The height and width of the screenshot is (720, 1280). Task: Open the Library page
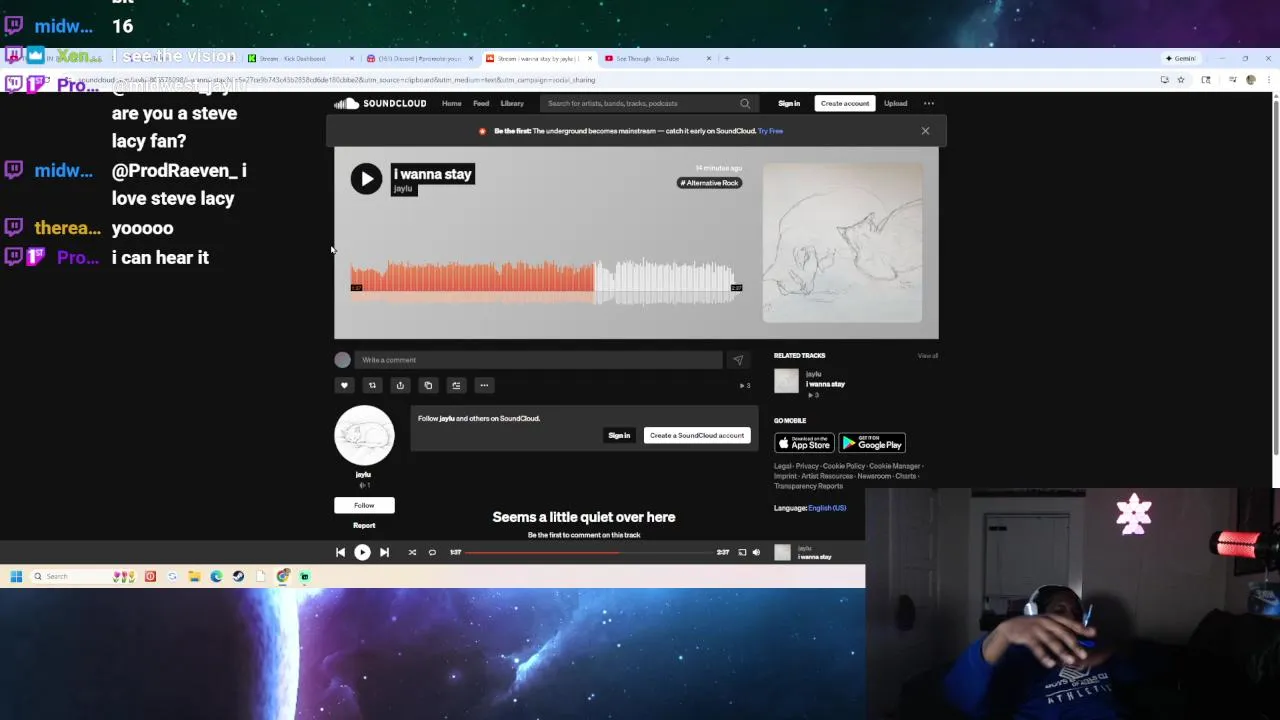(x=512, y=103)
